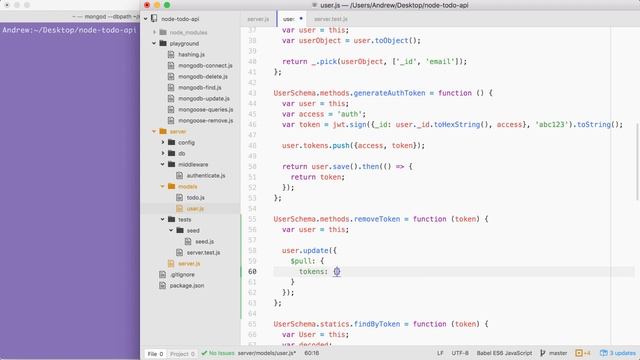Viewport: 640px width, 360px height.
Task: Click the git changes +4 icon
Action: [579, 353]
